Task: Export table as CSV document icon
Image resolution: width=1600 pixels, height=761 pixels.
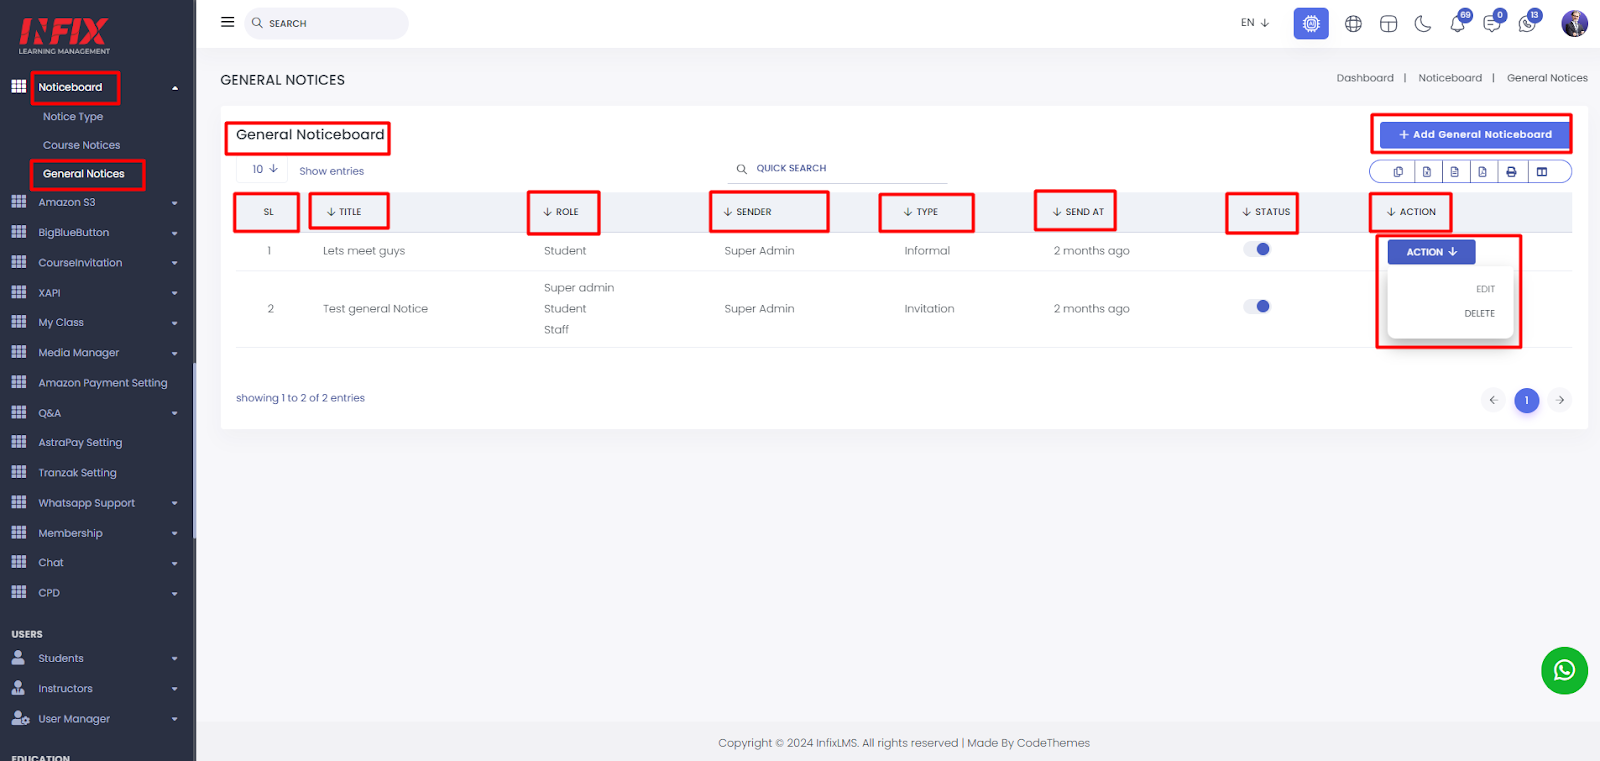Action: tap(1455, 172)
